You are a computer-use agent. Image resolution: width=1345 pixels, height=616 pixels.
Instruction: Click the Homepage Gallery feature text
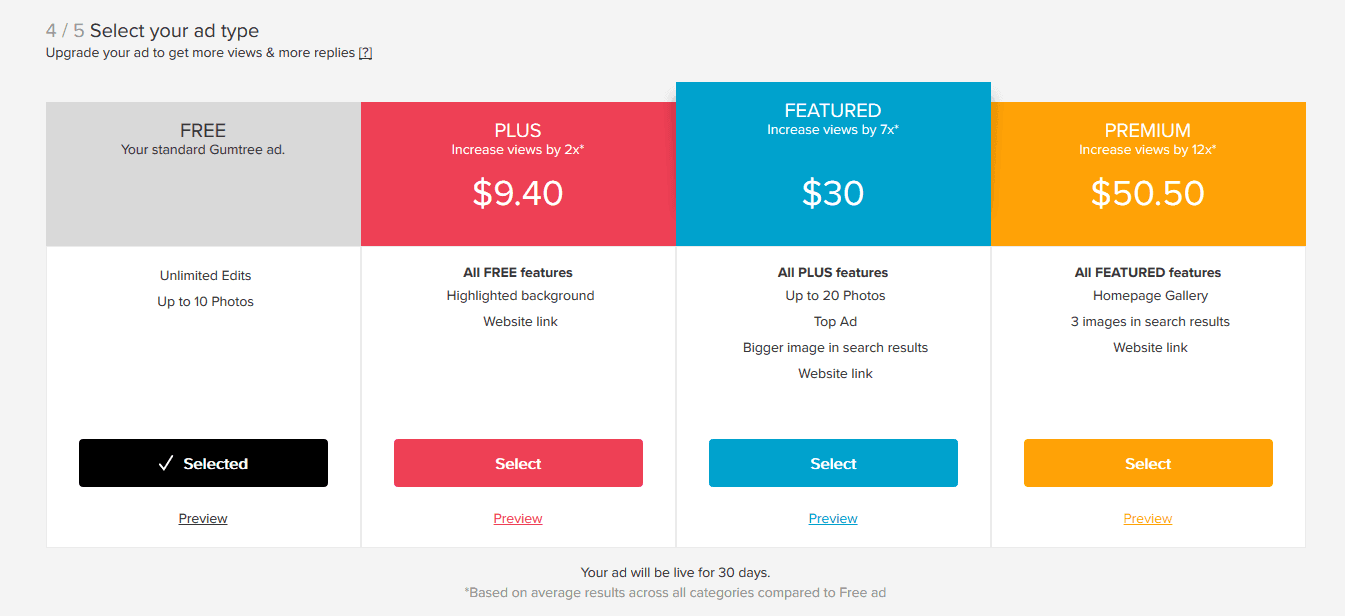point(1150,296)
